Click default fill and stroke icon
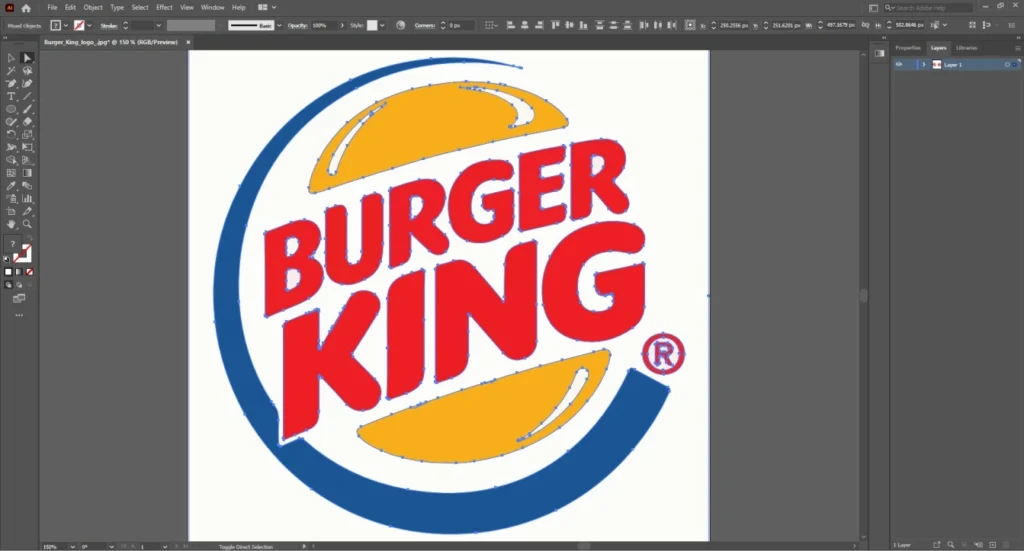Image resolution: width=1024 pixels, height=551 pixels. (7, 259)
